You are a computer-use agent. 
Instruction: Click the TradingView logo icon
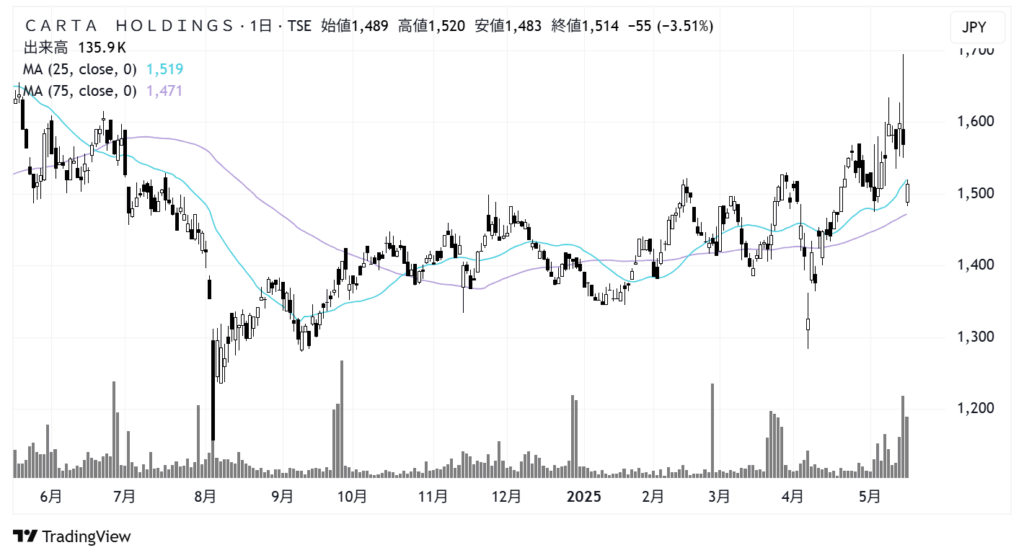click(25, 536)
